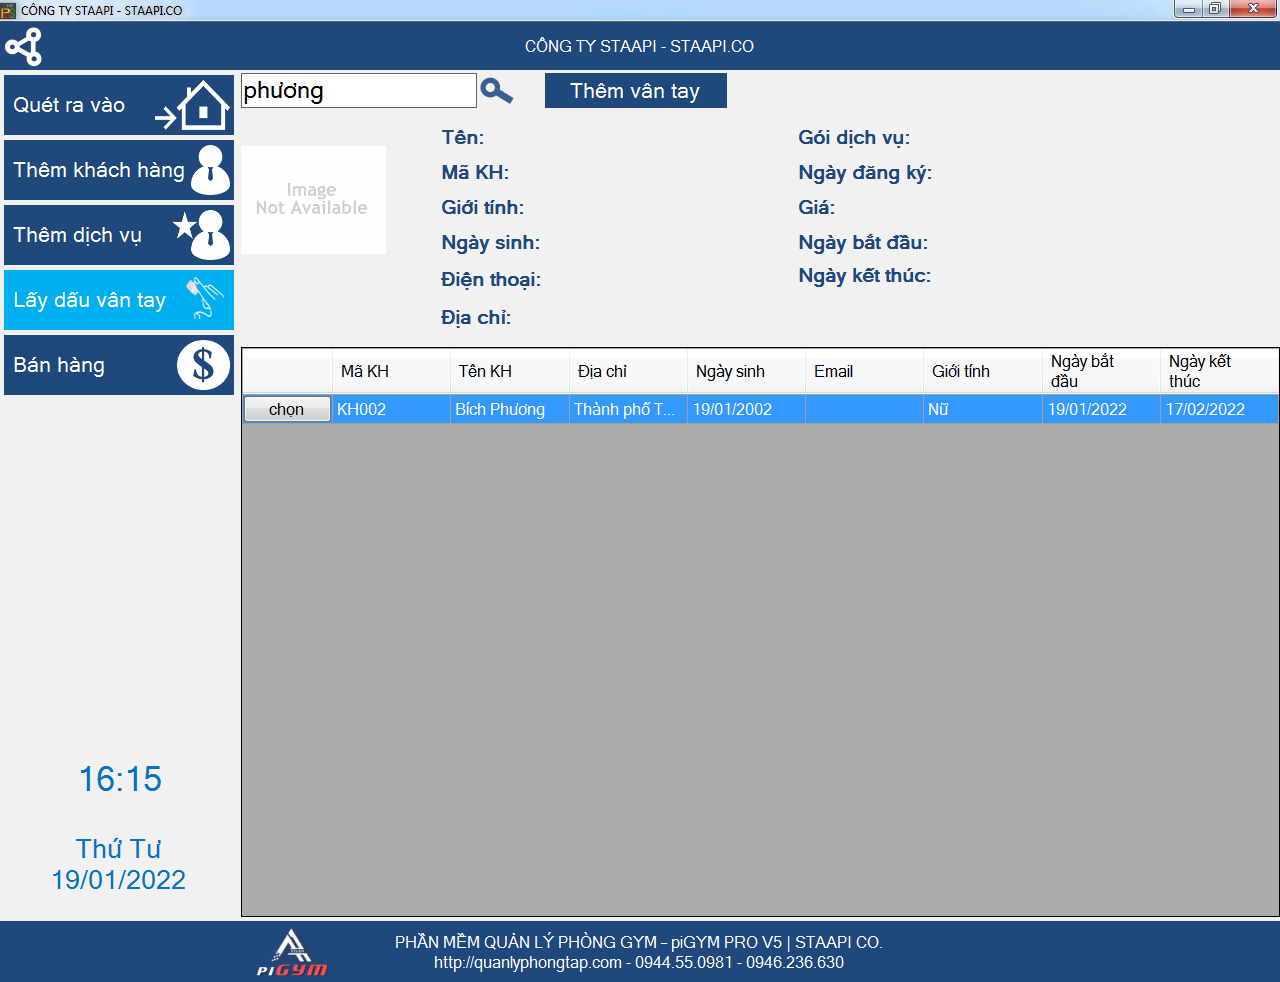Click the star person icon on Thêm dịch vụ
The height and width of the screenshot is (982, 1280).
pyautogui.click(x=204, y=235)
